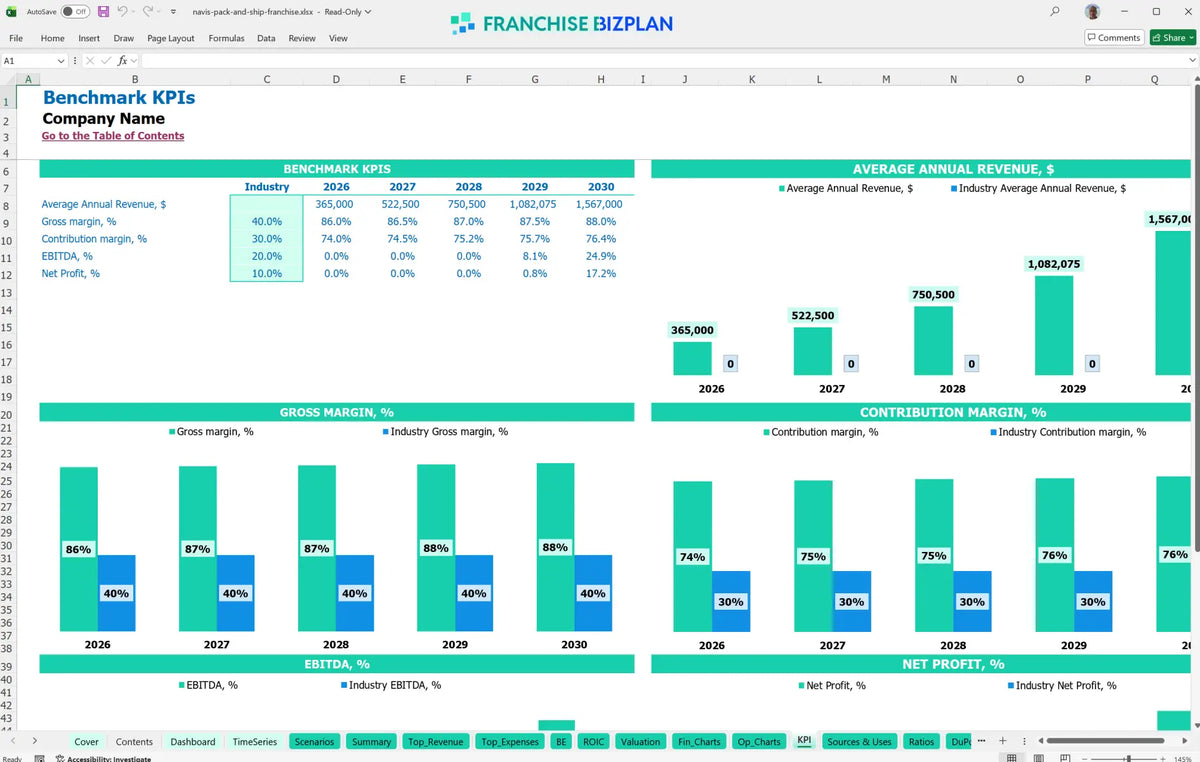Toggle the AutoSave switch

[x=75, y=12]
